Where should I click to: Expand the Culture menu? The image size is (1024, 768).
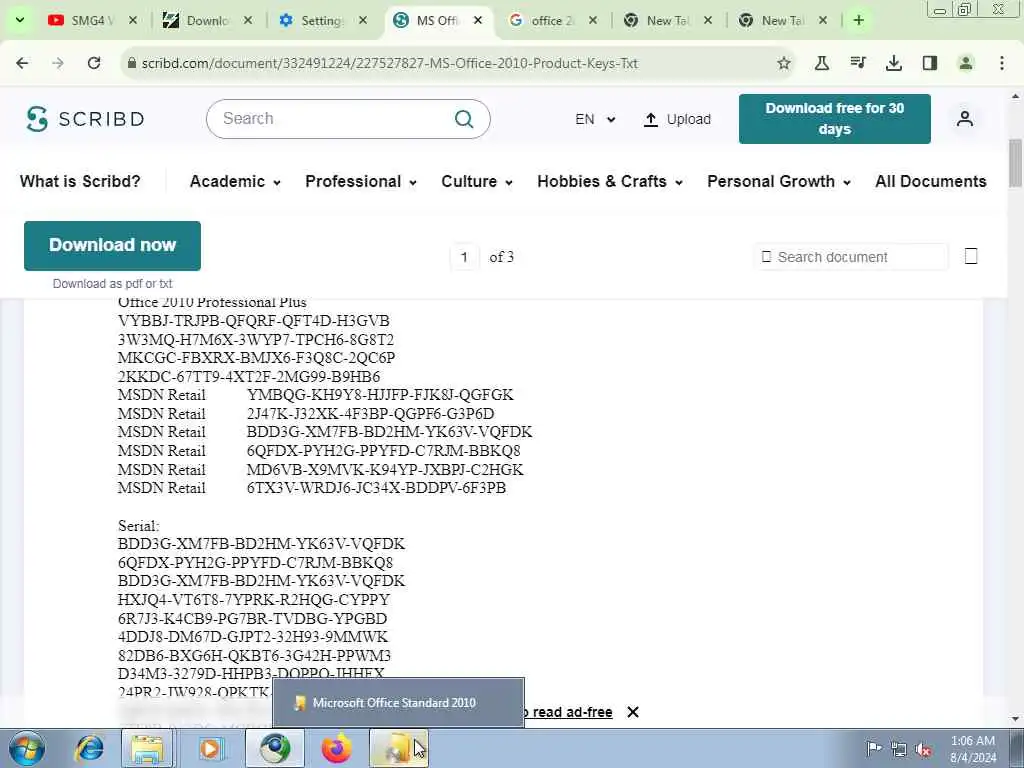pyautogui.click(x=477, y=182)
